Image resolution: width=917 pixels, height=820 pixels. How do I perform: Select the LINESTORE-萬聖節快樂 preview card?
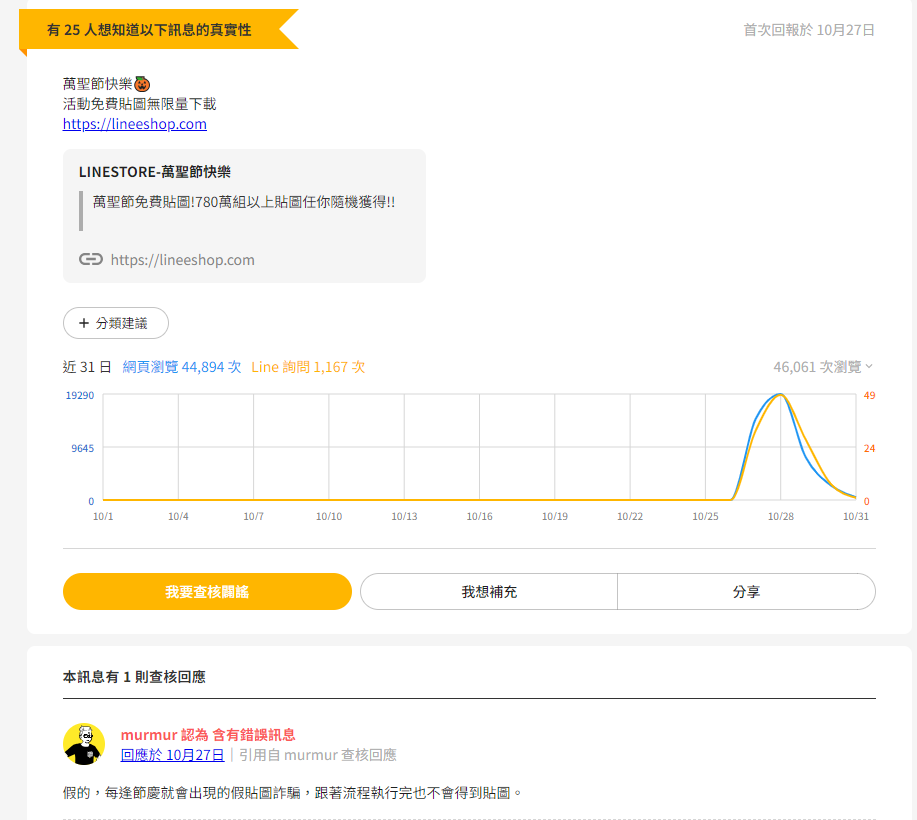[x=244, y=215]
